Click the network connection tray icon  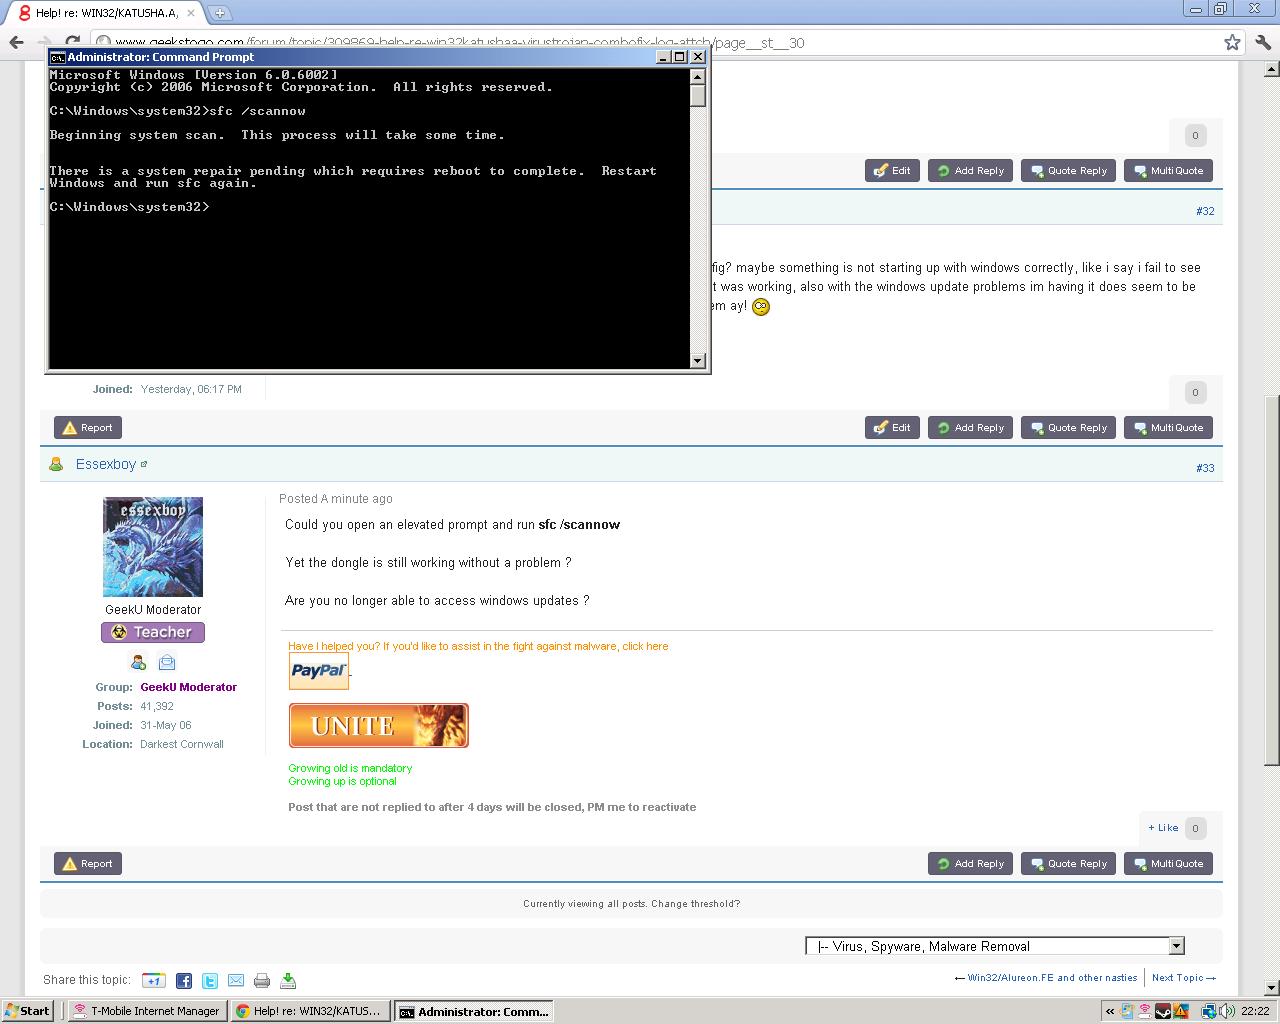[1209, 1011]
